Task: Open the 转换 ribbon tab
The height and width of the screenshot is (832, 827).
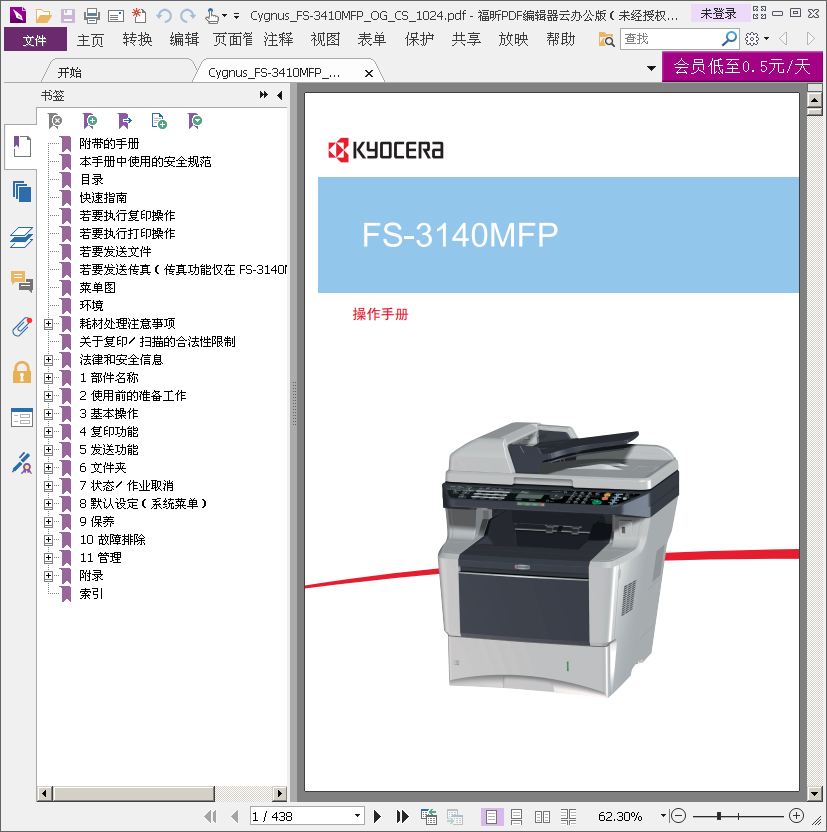Action: tap(137, 40)
